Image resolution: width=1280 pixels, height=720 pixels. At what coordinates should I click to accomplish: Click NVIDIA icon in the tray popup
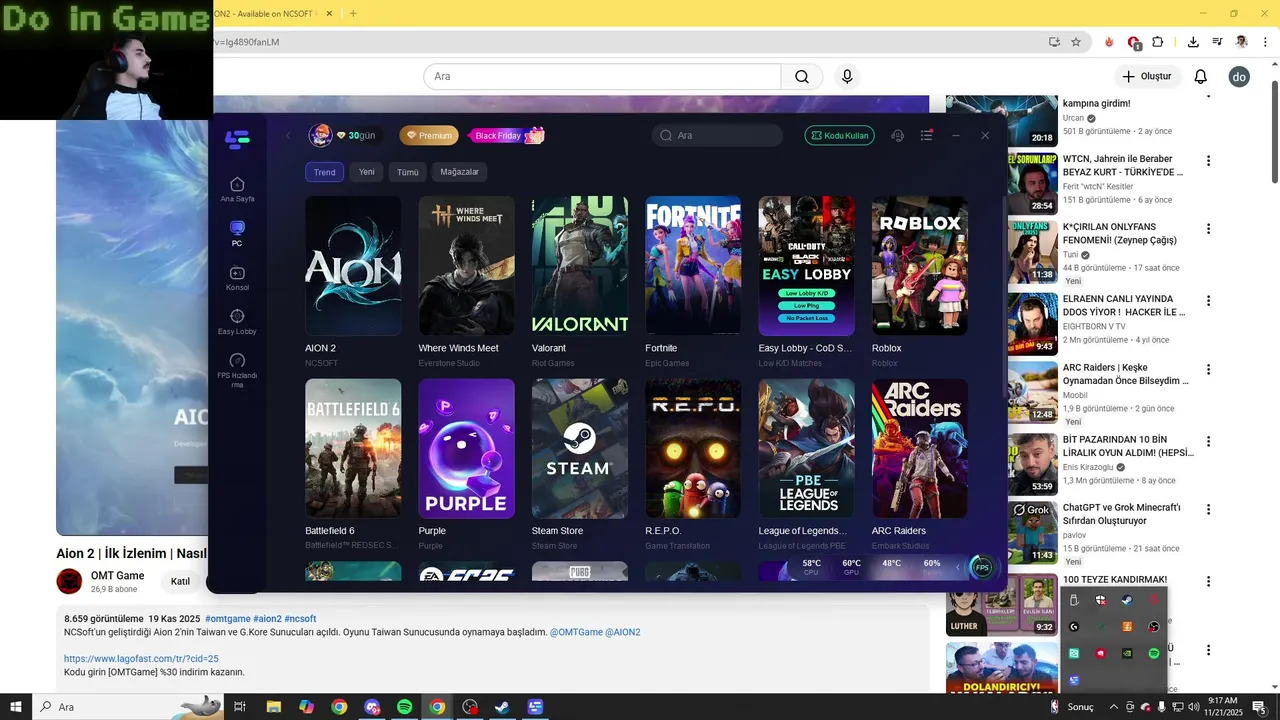pyautogui.click(x=1127, y=653)
